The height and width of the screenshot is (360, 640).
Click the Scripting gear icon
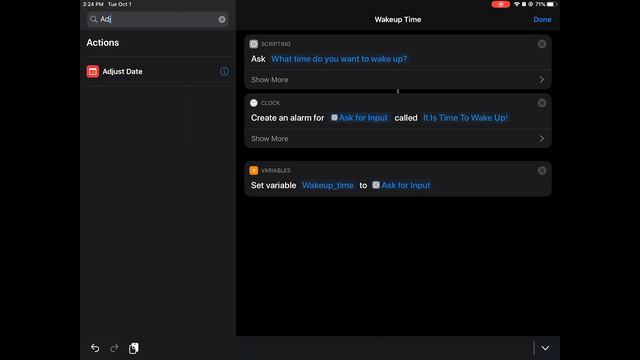[x=253, y=44]
